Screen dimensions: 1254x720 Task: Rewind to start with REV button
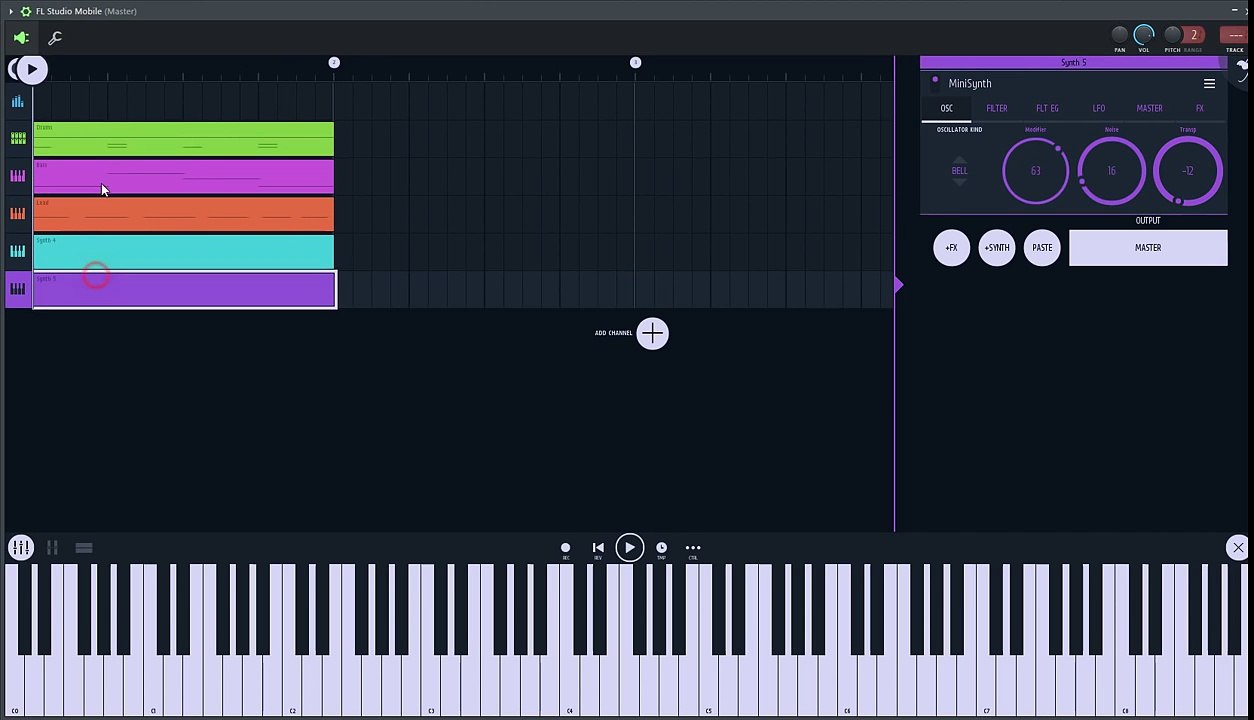[598, 549]
